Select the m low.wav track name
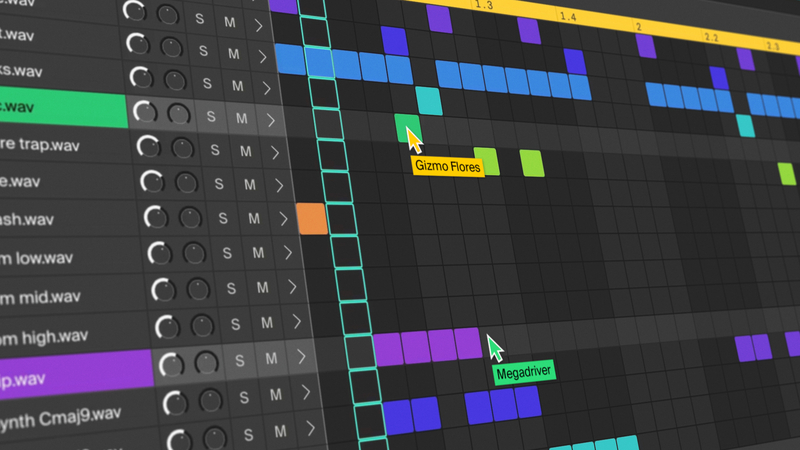This screenshot has width=800, height=450. point(36,259)
